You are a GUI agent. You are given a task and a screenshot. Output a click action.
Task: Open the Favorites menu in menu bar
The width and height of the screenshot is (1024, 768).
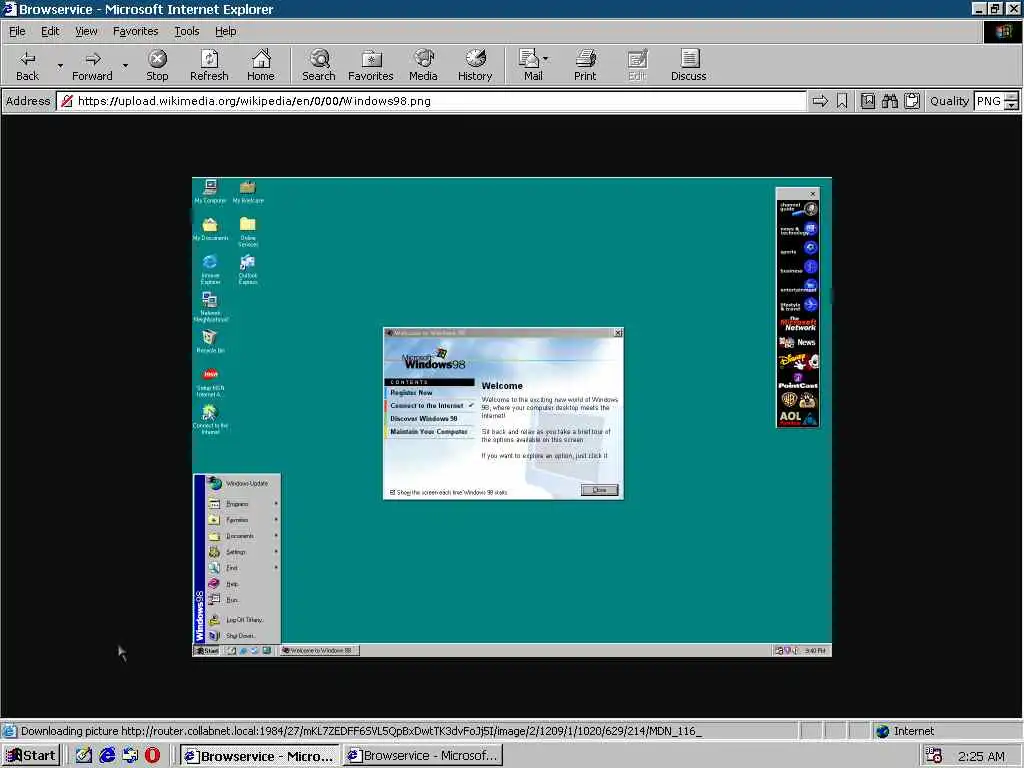(x=135, y=31)
